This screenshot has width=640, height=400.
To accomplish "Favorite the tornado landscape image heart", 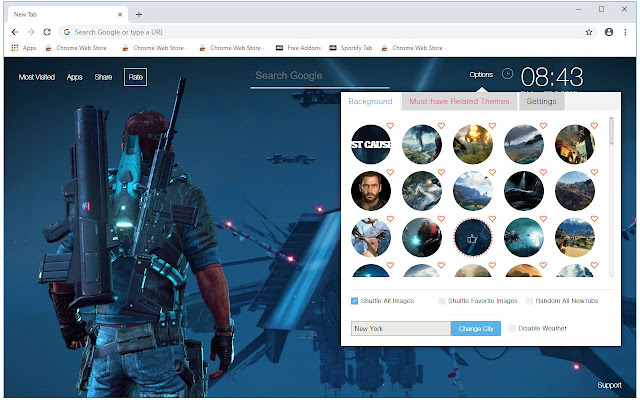I will pyautogui.click(x=441, y=126).
